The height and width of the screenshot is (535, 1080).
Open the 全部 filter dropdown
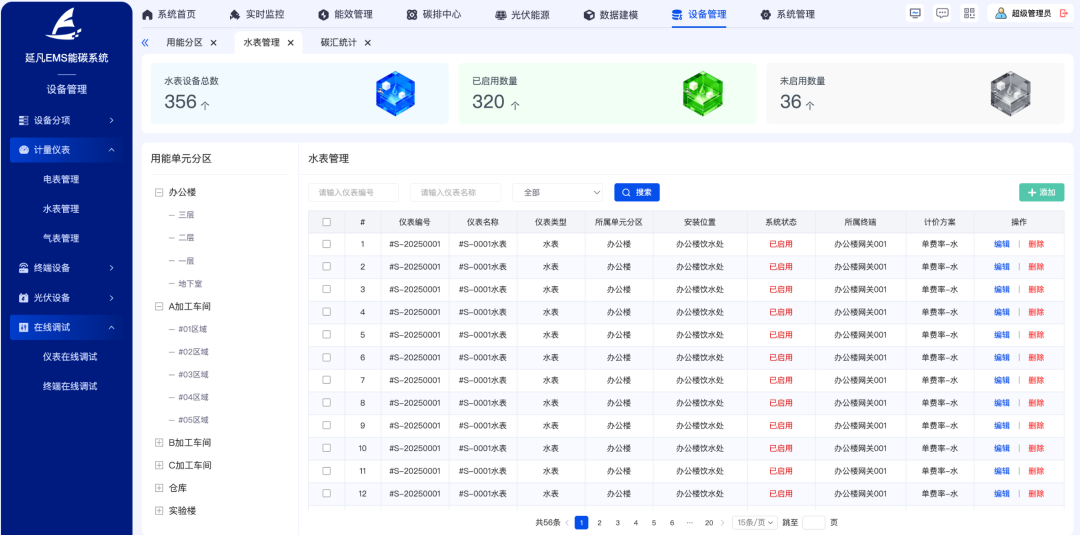click(557, 192)
